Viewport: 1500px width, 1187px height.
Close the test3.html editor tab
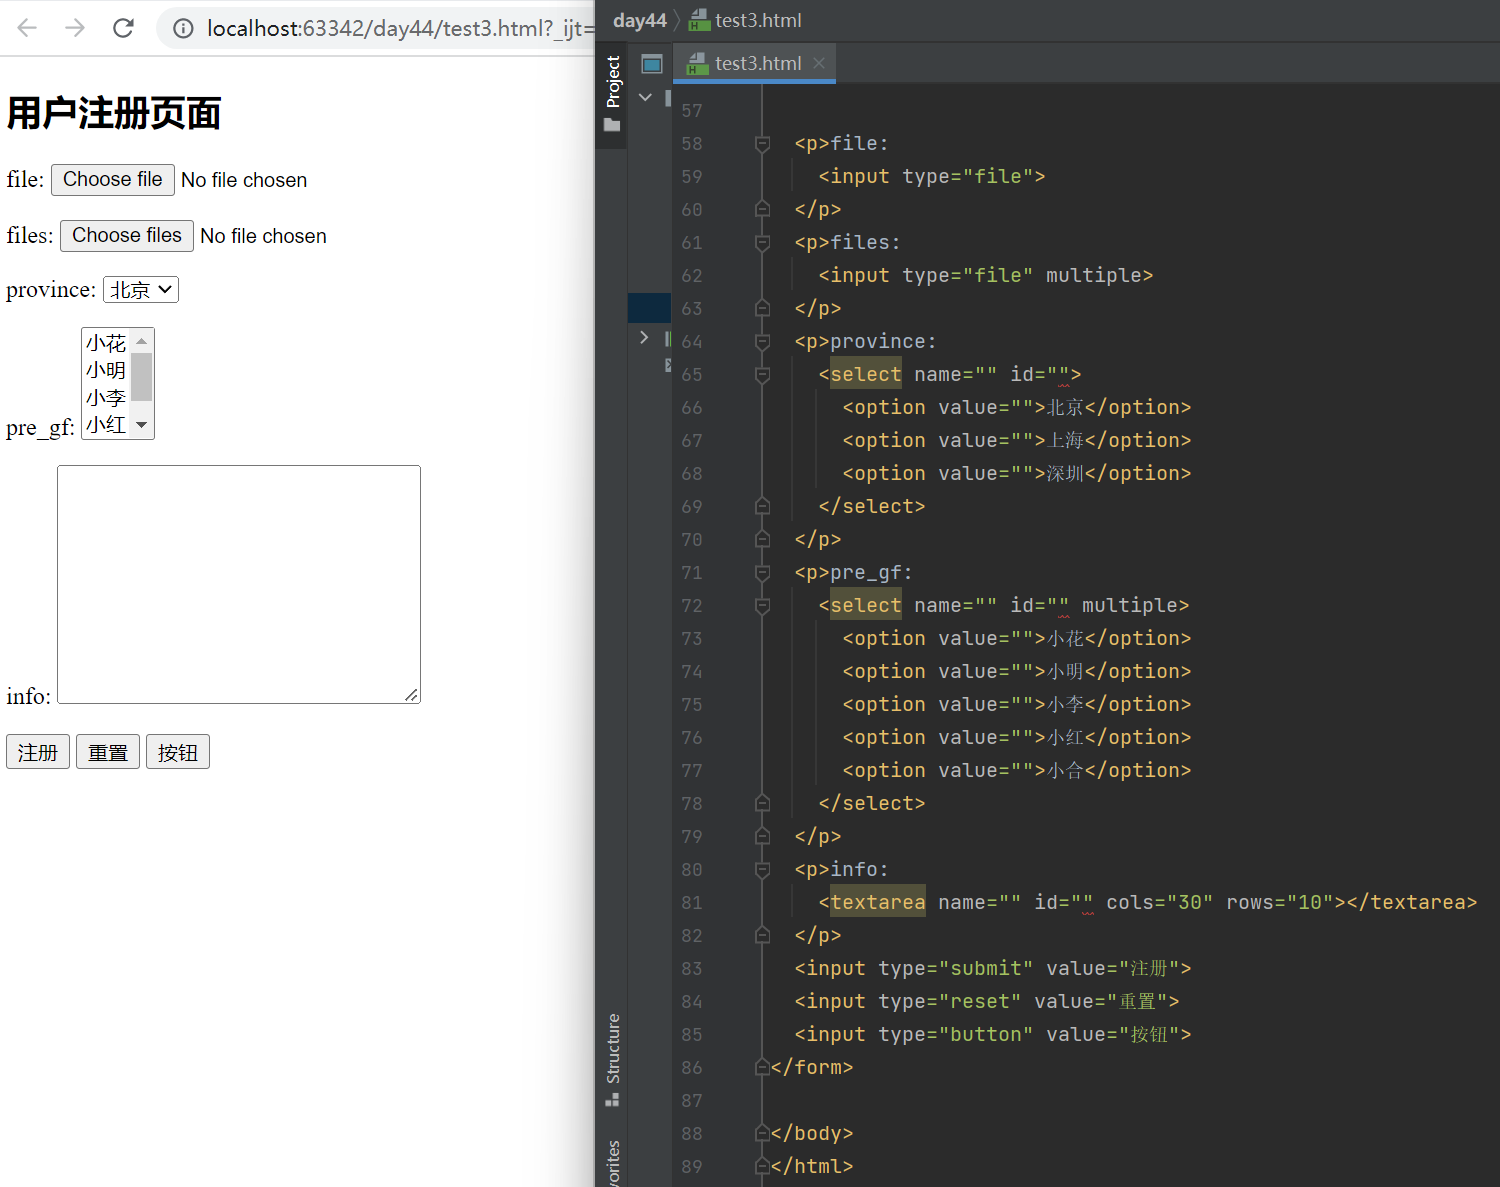[819, 63]
